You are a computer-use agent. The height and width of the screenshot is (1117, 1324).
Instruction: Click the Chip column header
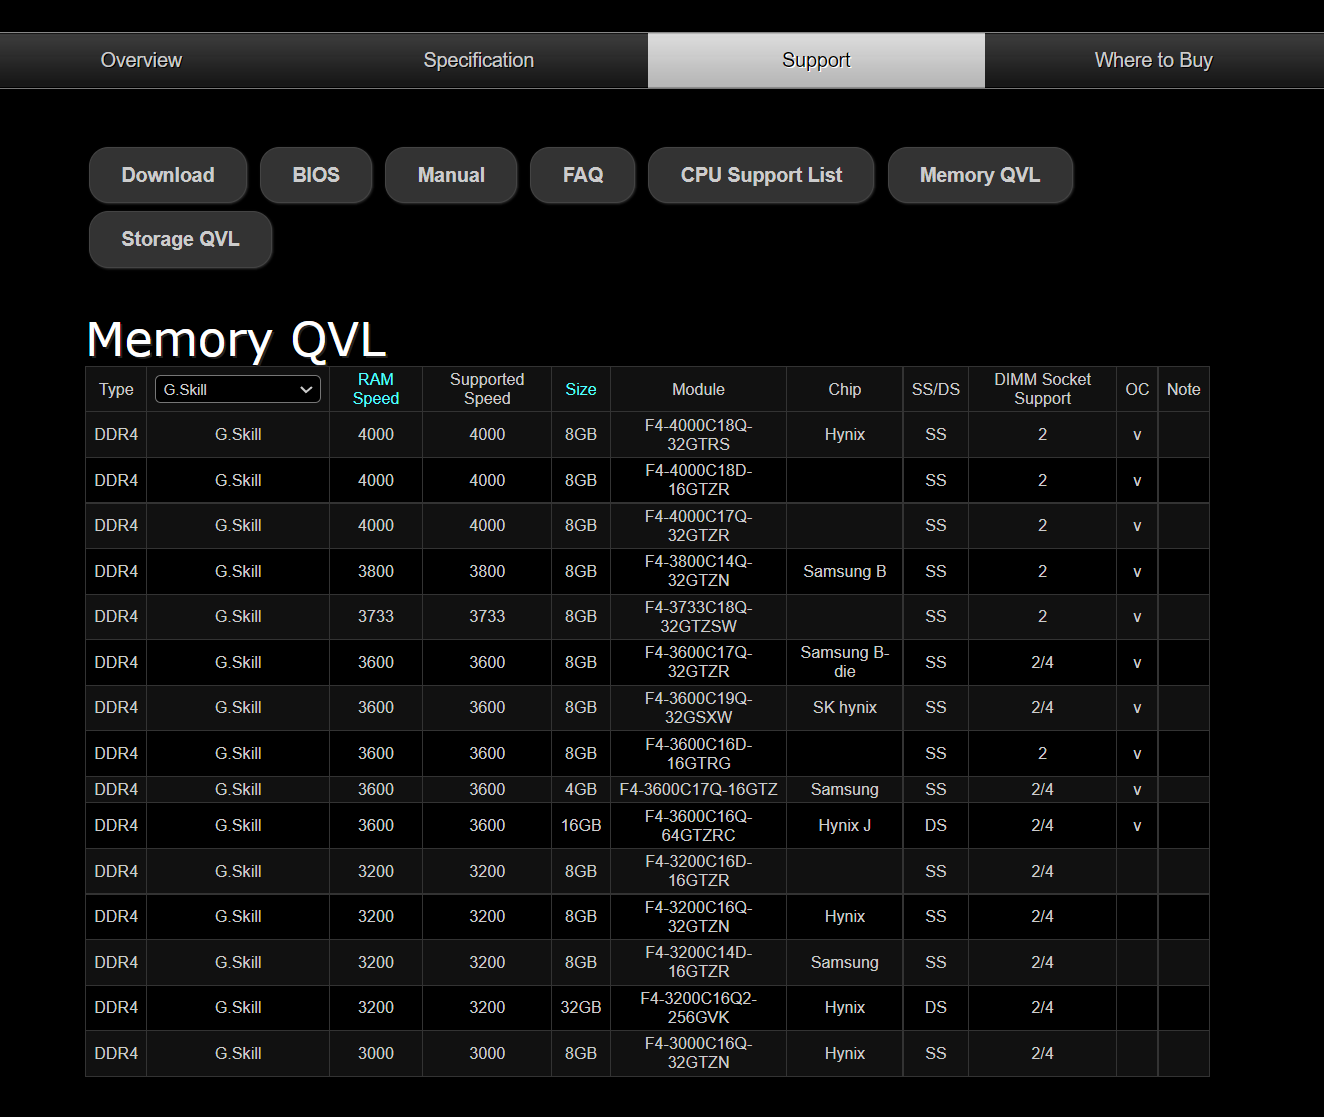[x=845, y=389]
